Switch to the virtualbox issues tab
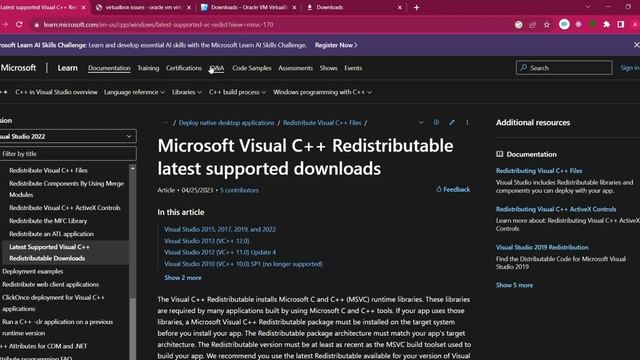 pos(143,7)
